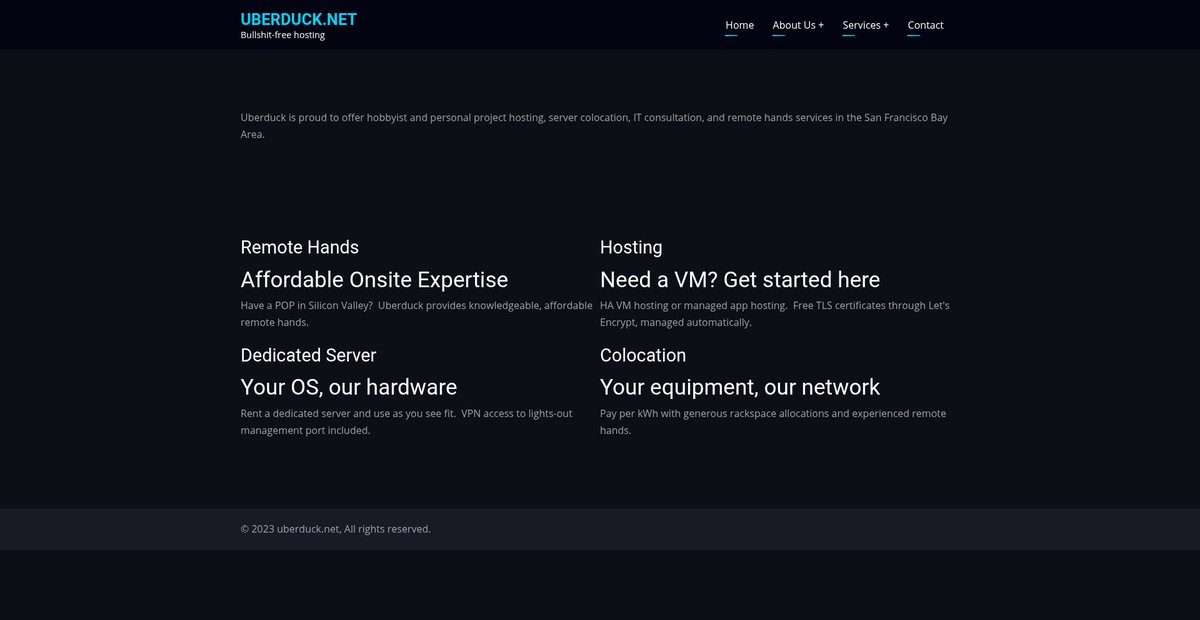
Task: Click the Dedicated Server heading
Action: 308,355
